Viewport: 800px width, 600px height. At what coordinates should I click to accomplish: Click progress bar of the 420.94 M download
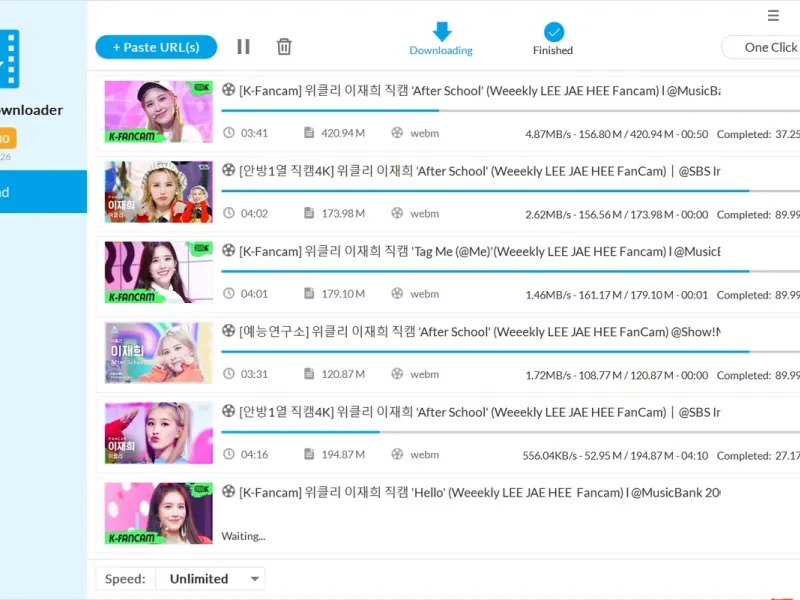[511, 110]
